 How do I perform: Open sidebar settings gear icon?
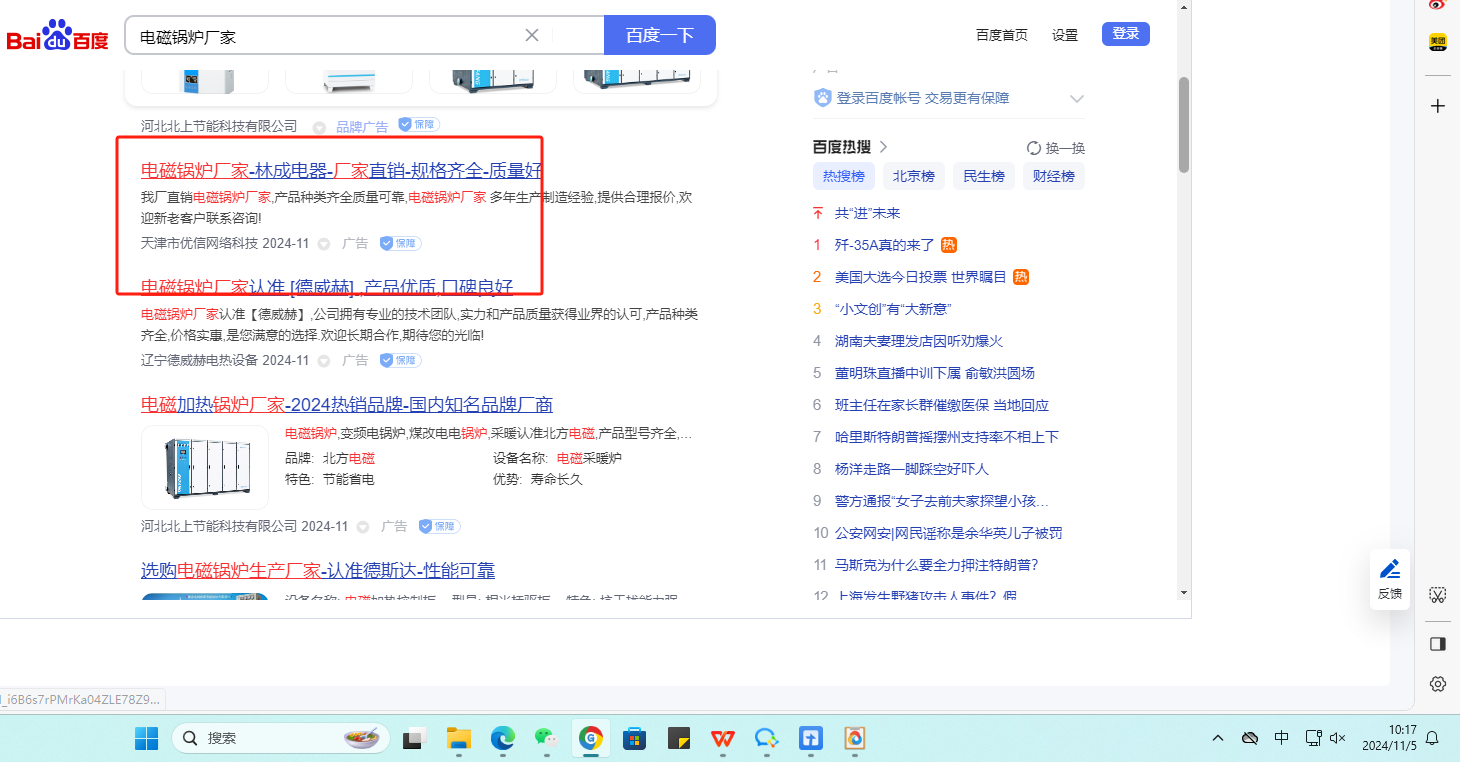(x=1438, y=684)
